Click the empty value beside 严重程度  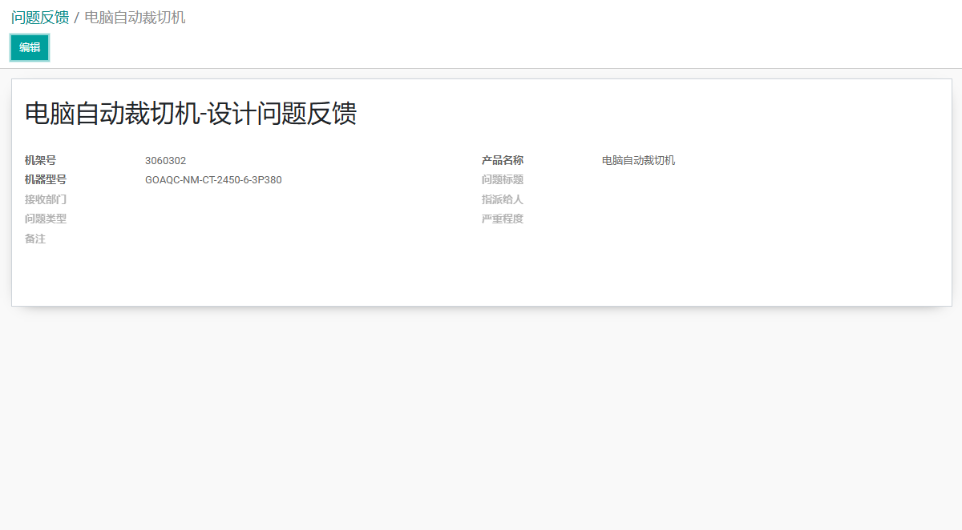pyautogui.click(x=700, y=219)
